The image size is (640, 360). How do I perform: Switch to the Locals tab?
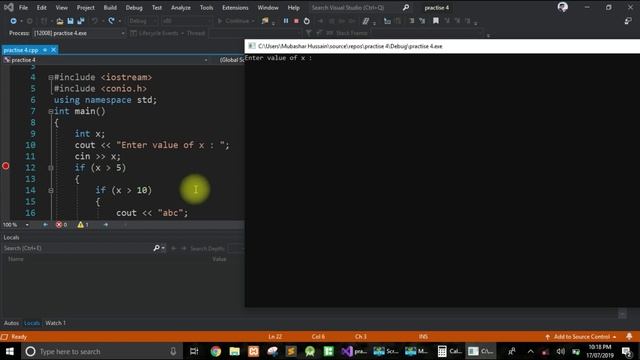point(32,323)
